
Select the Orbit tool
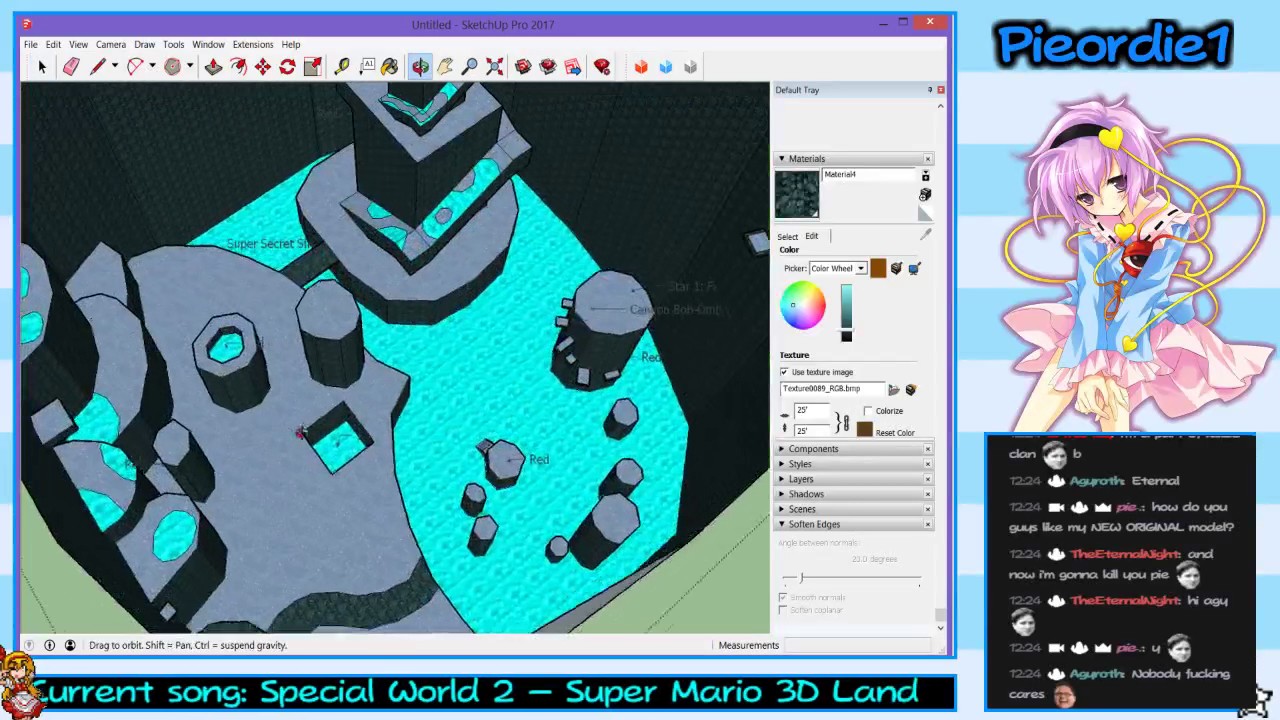(420, 67)
